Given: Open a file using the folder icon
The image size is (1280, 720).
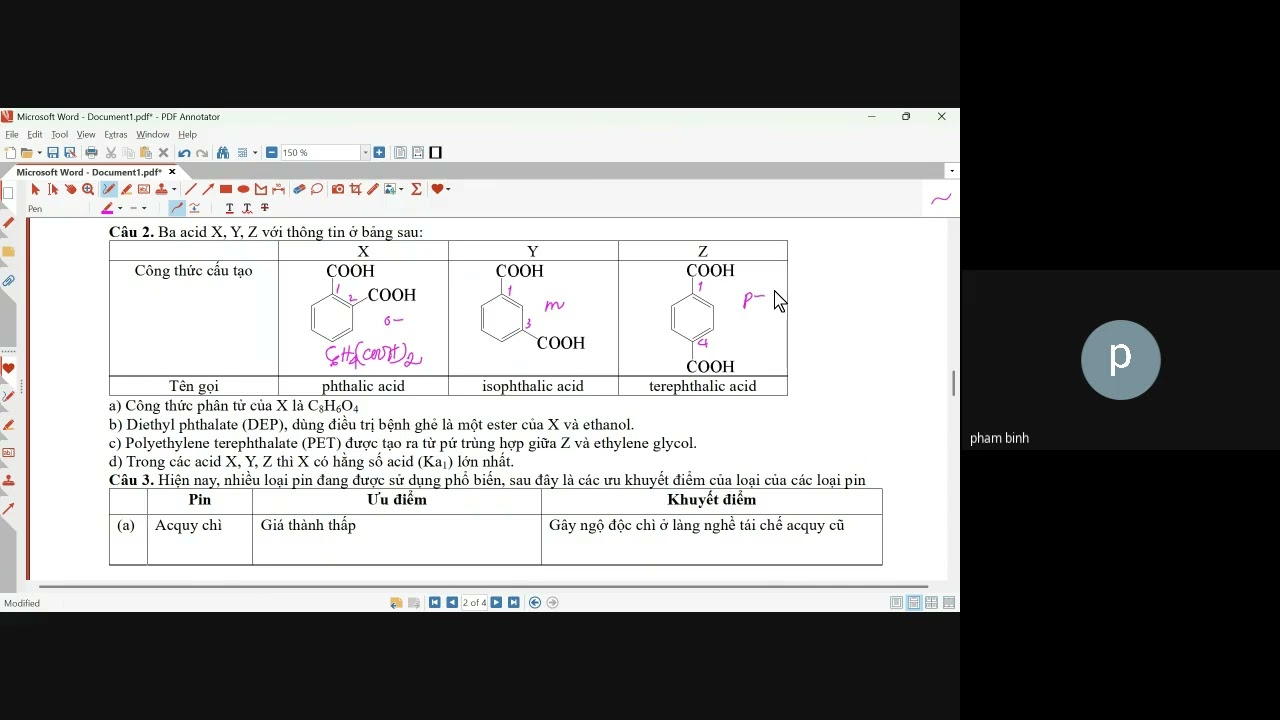Looking at the screenshot, I should 26,153.
